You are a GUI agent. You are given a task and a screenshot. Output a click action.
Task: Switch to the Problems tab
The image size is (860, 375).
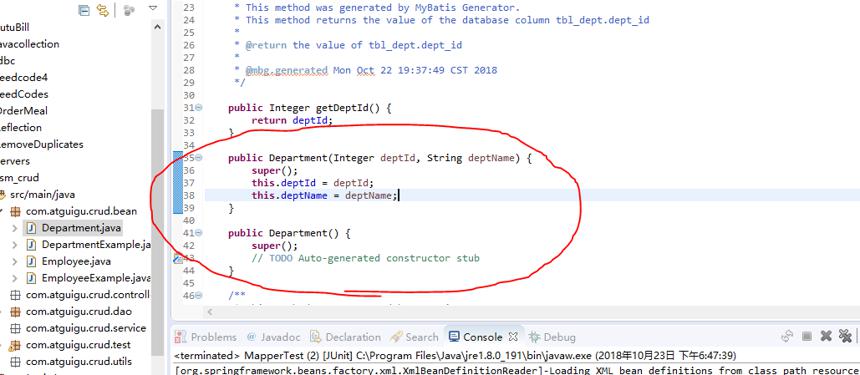point(206,337)
